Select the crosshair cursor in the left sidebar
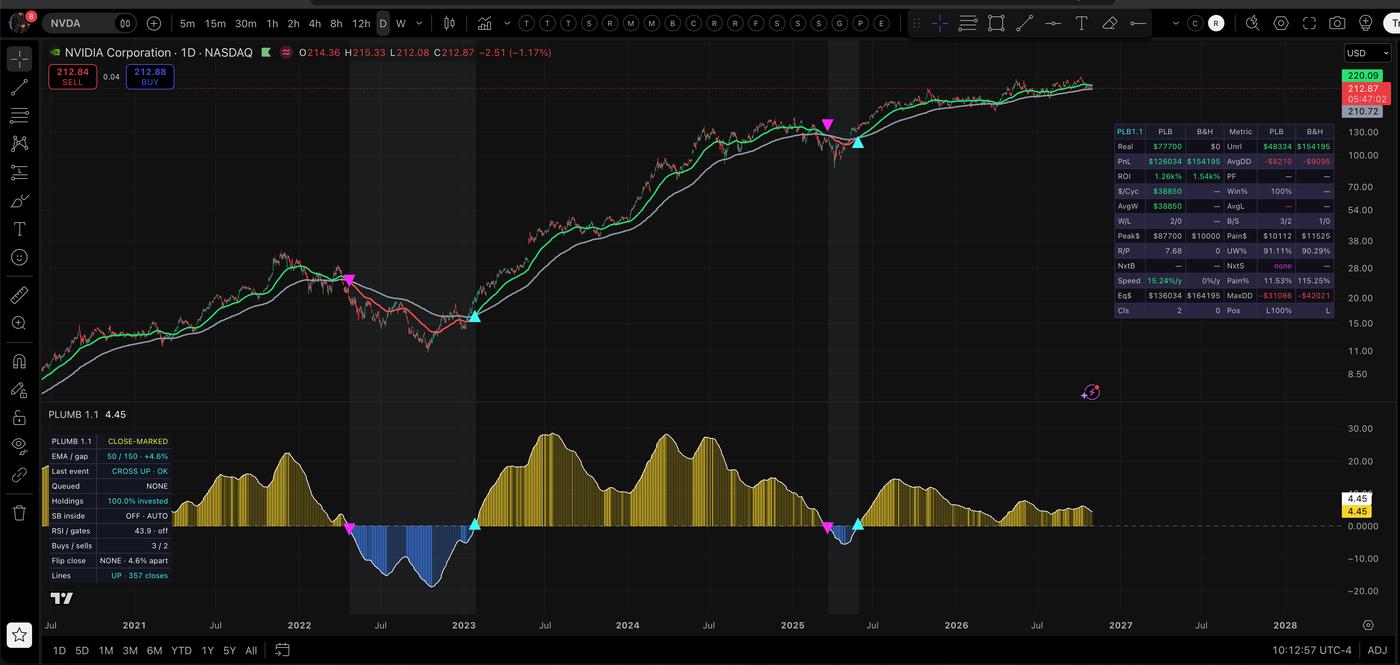Screen dimensions: 1400x665 coord(19,59)
